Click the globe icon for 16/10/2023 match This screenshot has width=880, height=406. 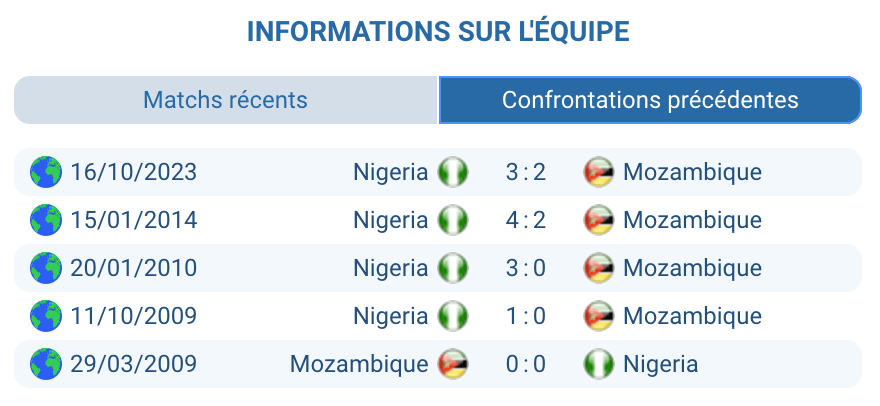click(46, 172)
